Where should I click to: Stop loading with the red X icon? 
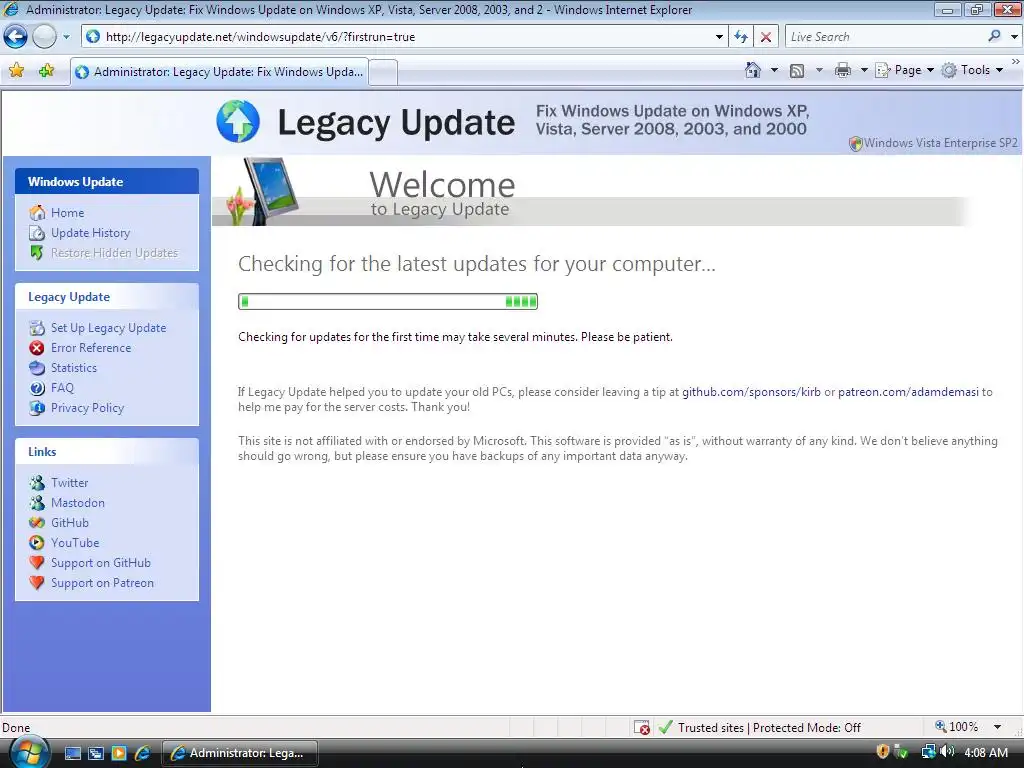pos(765,37)
